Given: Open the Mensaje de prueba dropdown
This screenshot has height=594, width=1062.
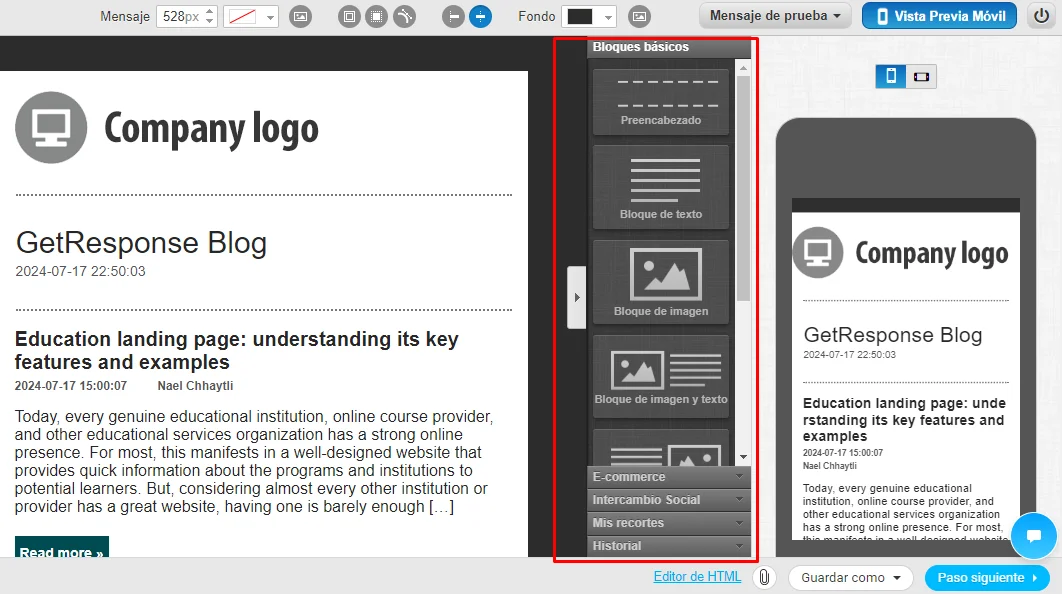Looking at the screenshot, I should (776, 16).
